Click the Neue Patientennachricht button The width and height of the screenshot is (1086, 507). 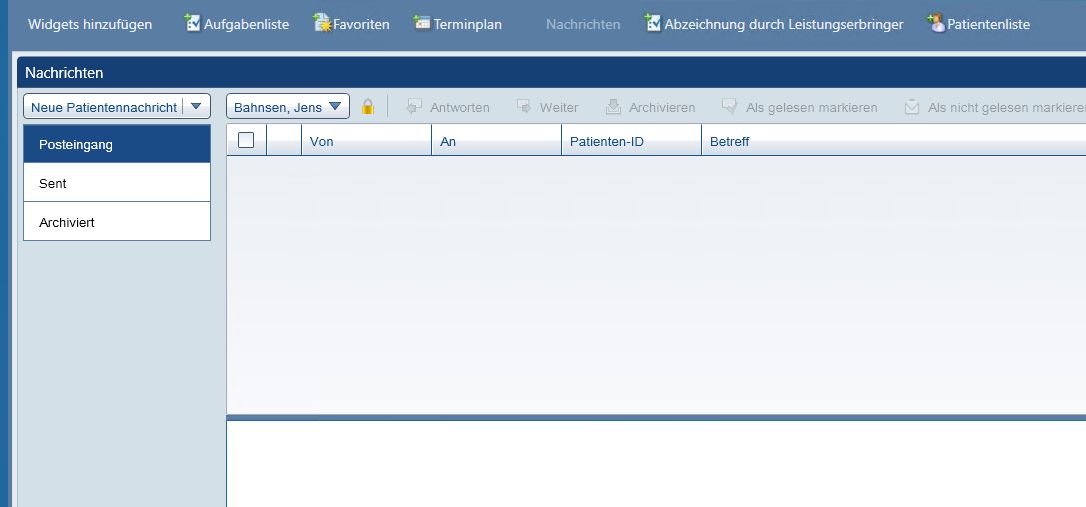[104, 107]
